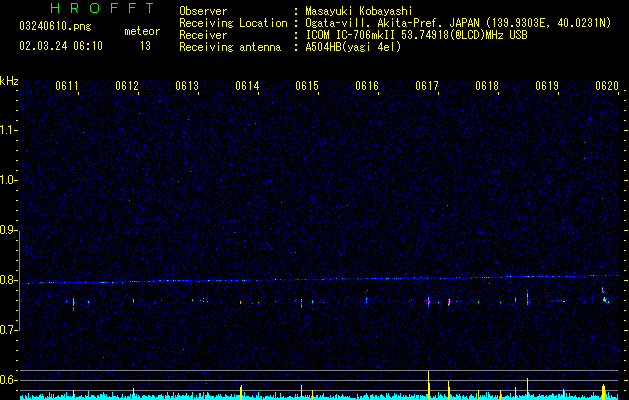Click the 0615 time marker
629x400 pixels.
[307, 86]
